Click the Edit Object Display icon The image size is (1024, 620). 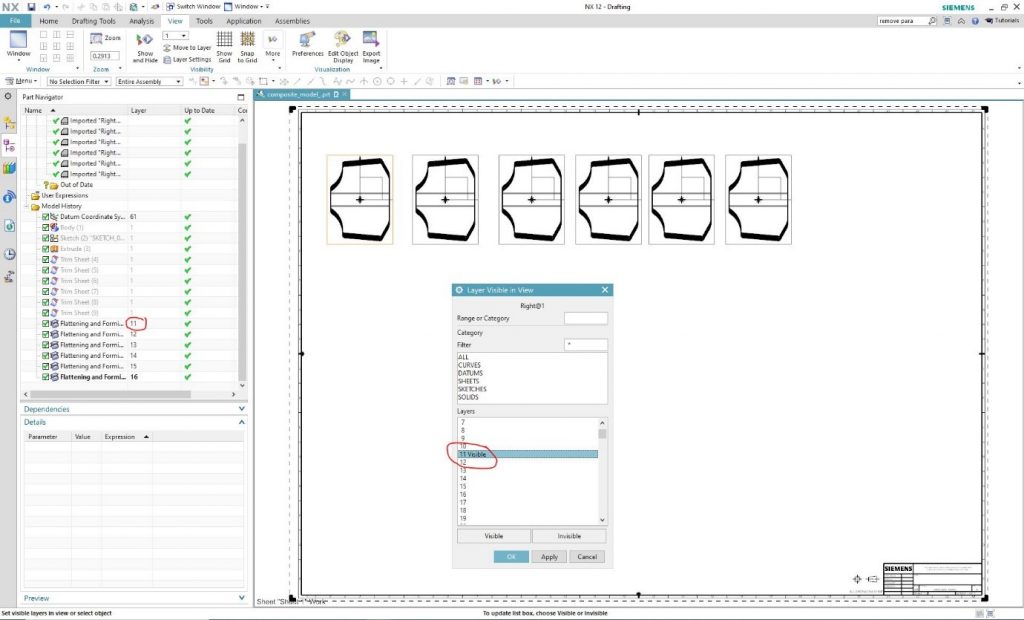344,42
